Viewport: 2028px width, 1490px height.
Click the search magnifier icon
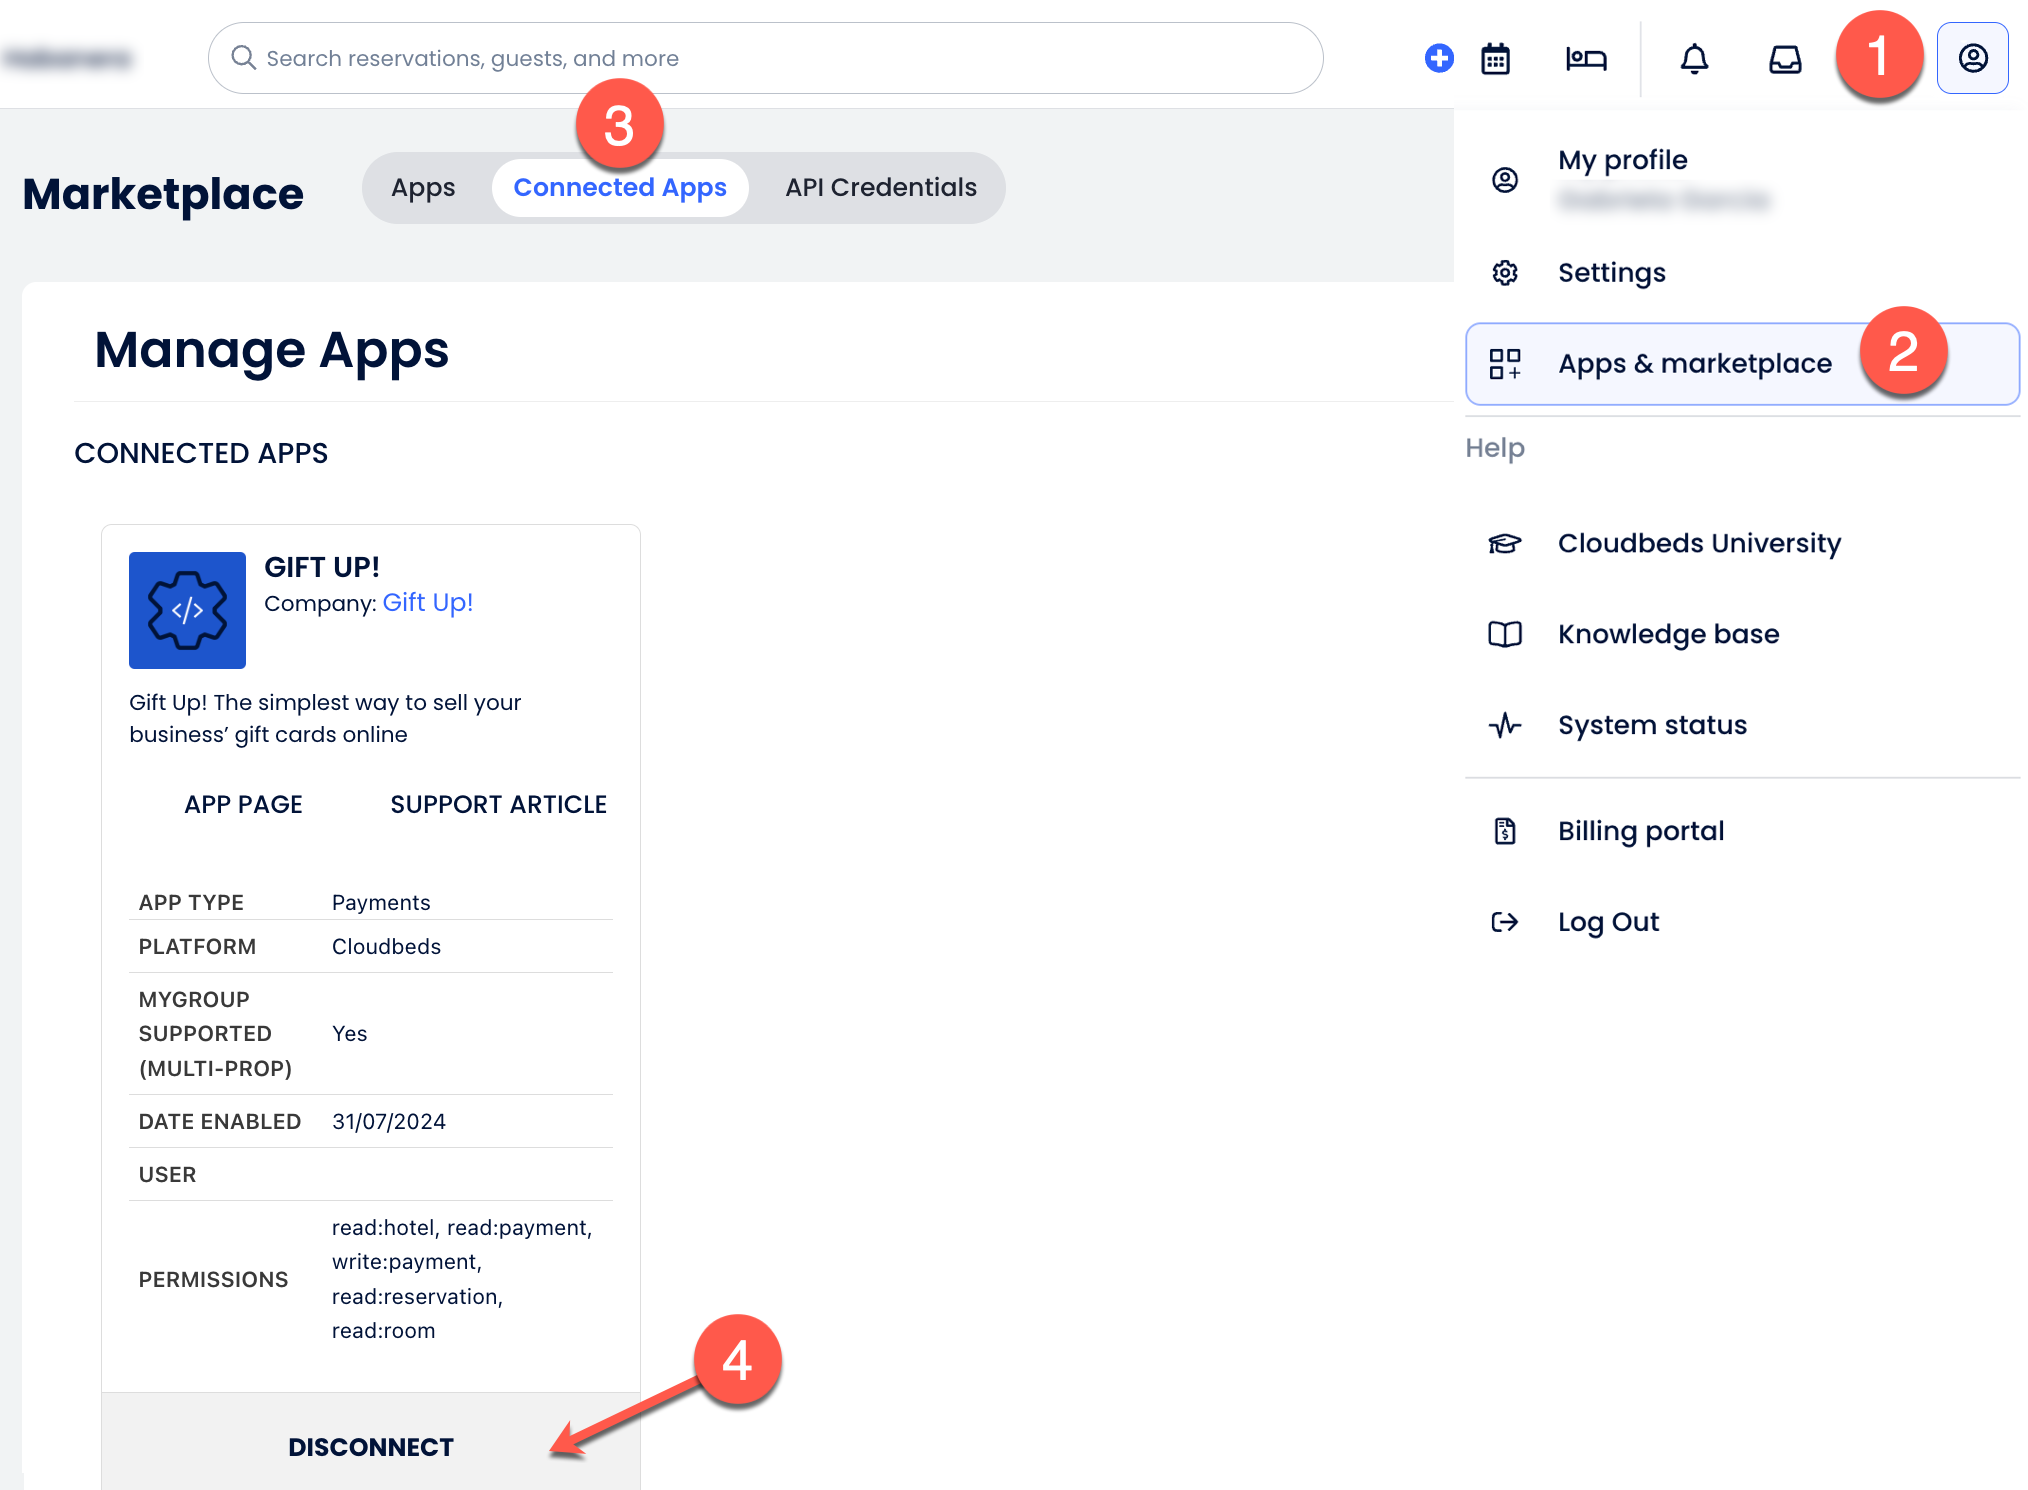tap(243, 58)
